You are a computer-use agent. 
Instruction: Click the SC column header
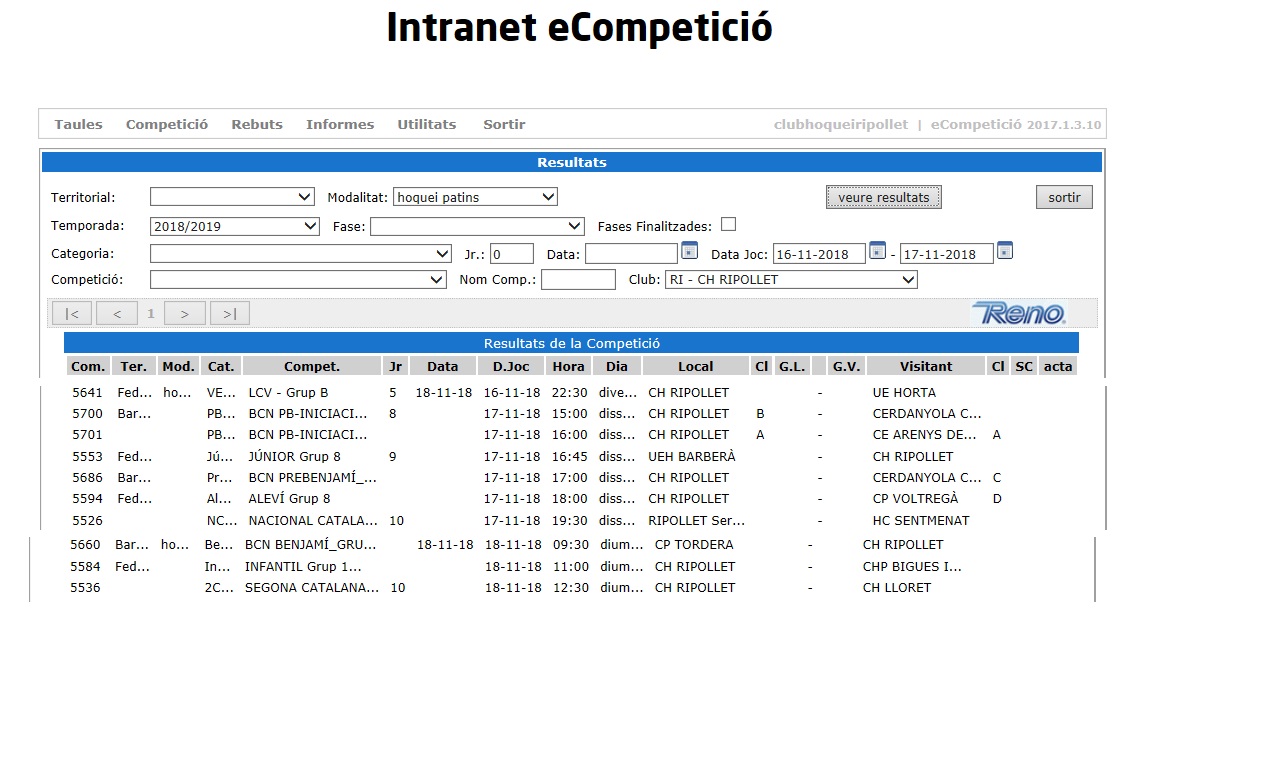click(x=1024, y=366)
